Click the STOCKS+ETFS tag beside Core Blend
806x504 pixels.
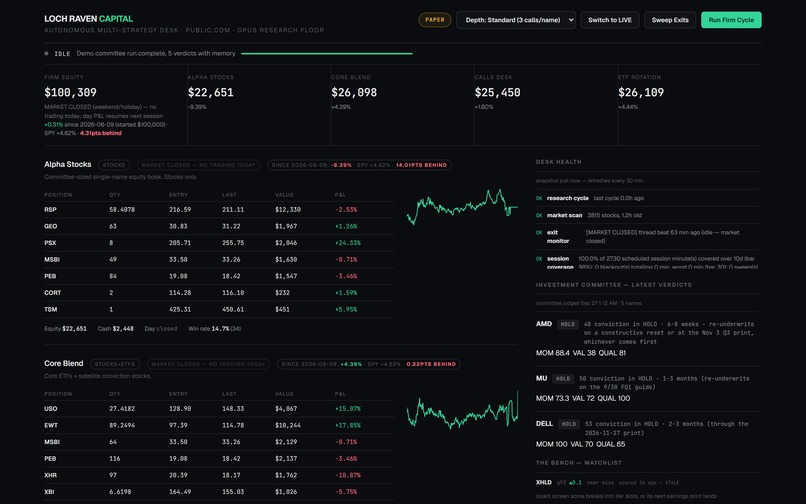[115, 364]
